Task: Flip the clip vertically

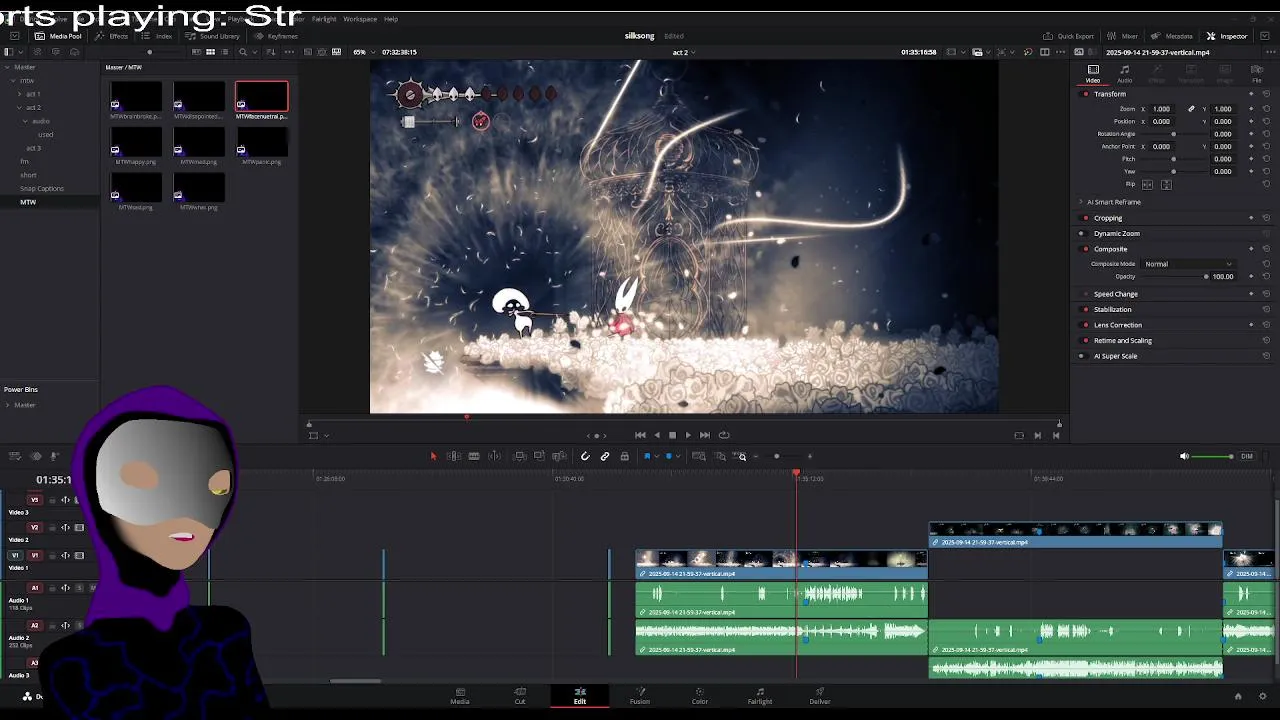Action: tap(1166, 184)
